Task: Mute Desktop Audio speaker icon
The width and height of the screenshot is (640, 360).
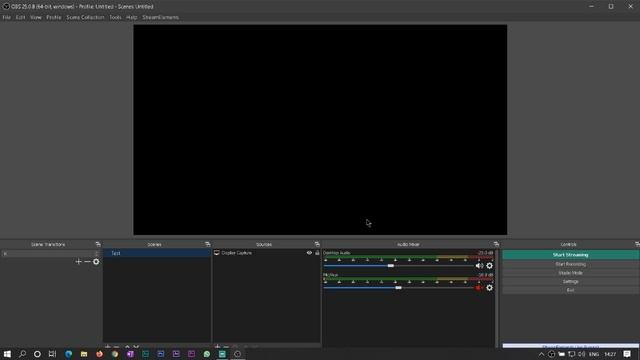Action: click(x=479, y=266)
